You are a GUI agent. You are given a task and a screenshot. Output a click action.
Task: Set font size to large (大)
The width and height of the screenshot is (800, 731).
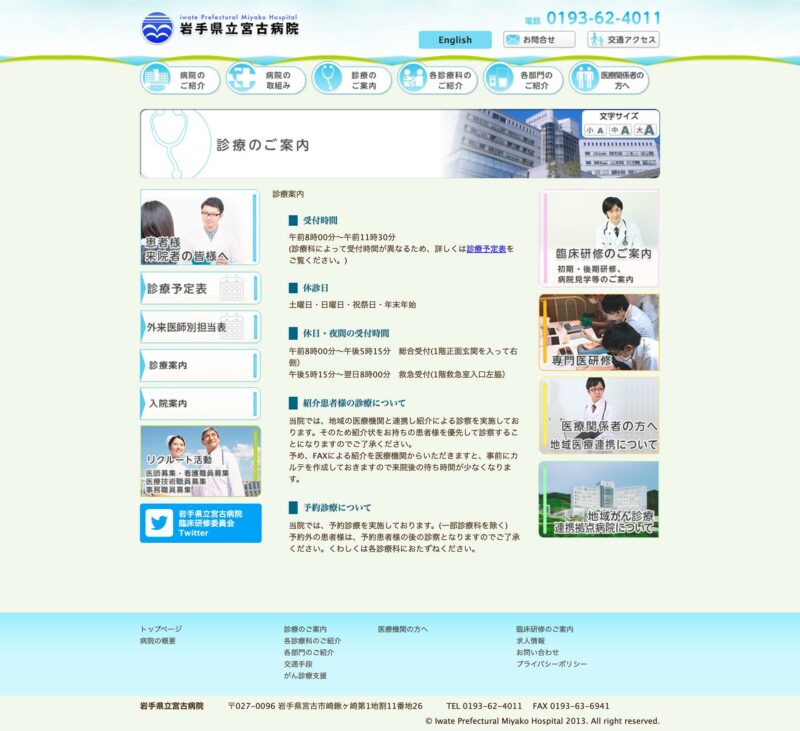pyautogui.click(x=645, y=130)
